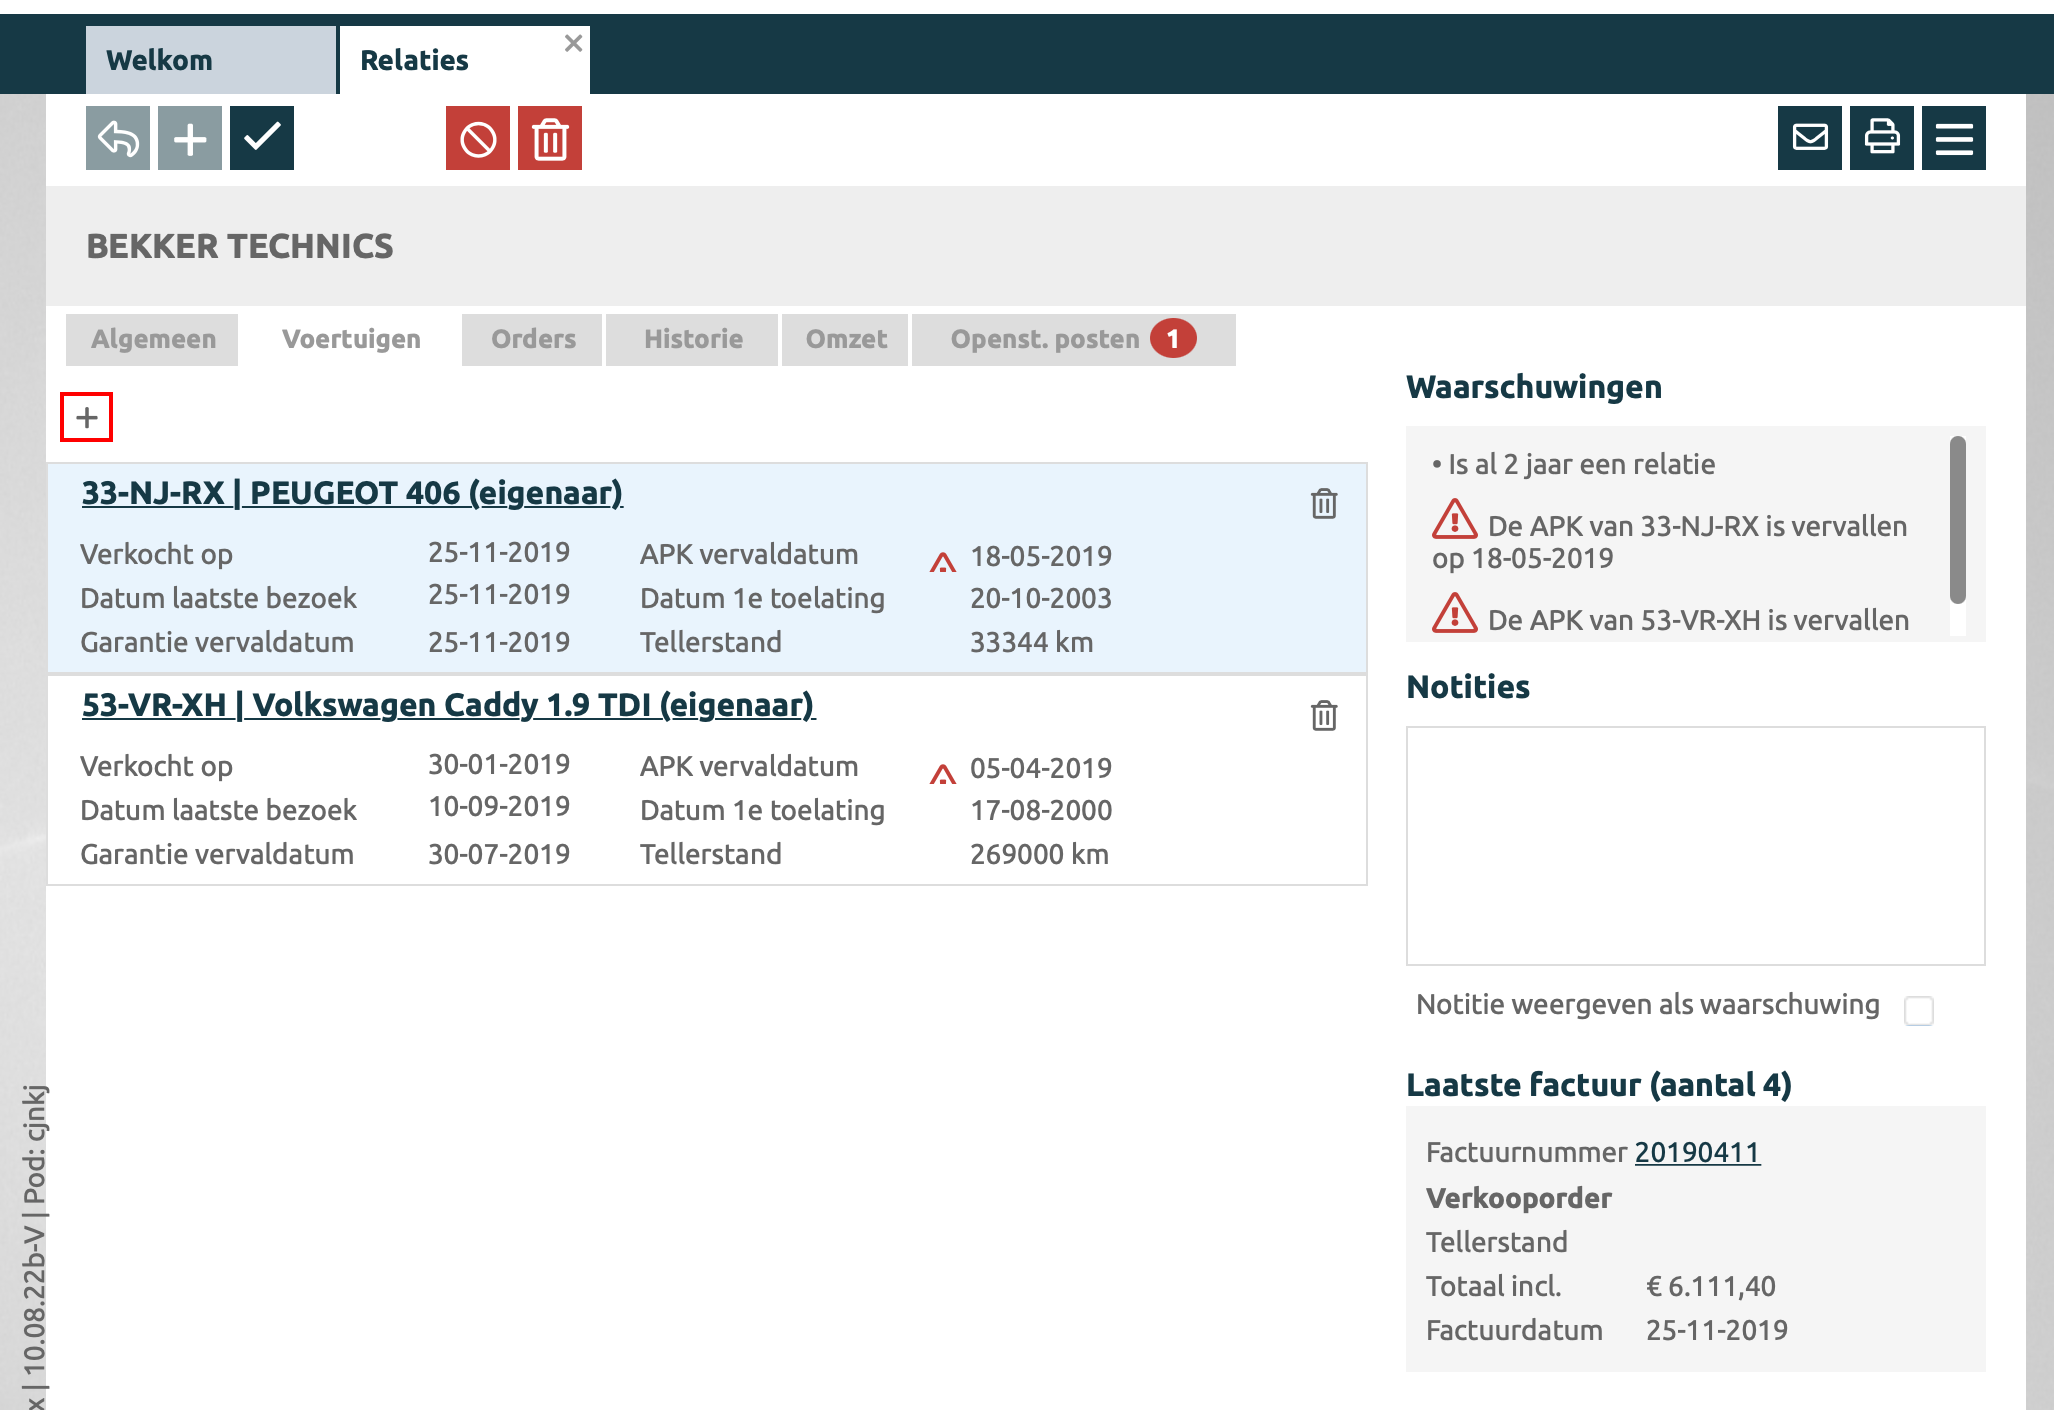Delete the Peugeot 406 vehicle entry
This screenshot has height=1410, width=2054.
tap(1324, 503)
